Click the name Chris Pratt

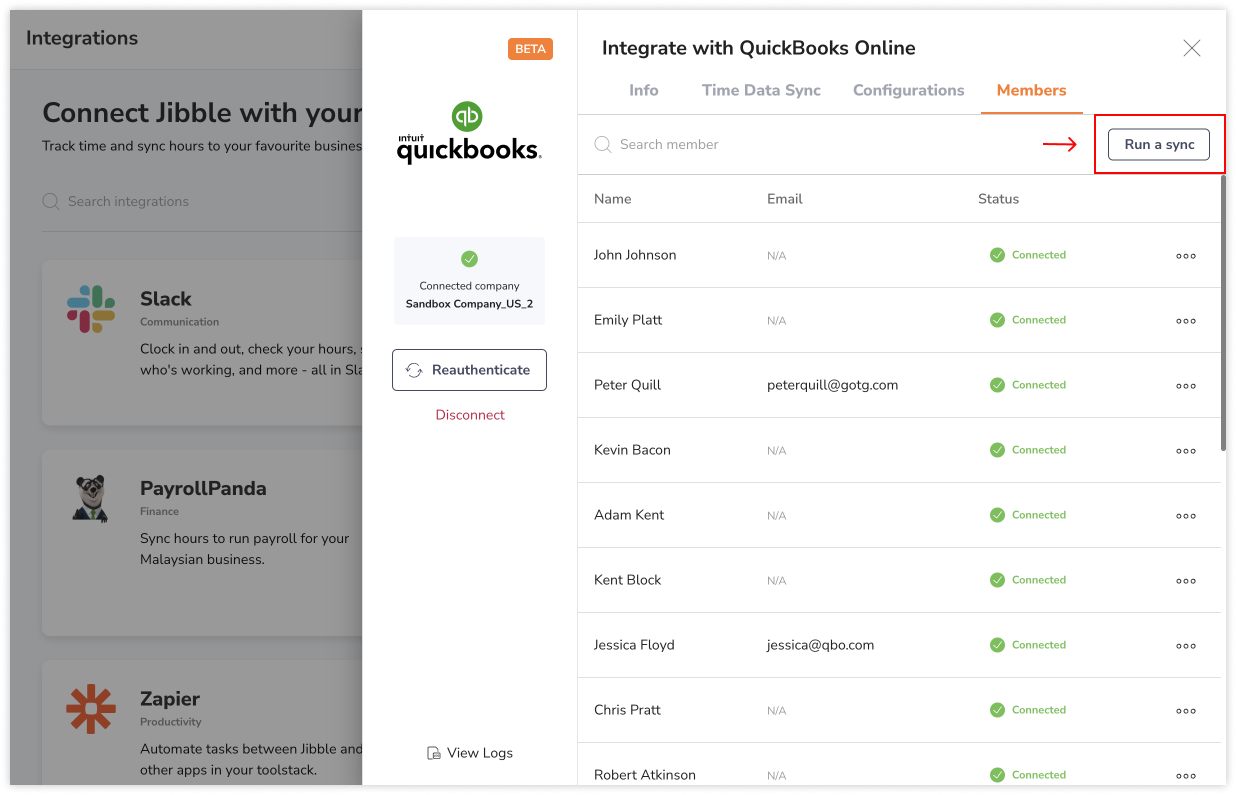[627, 710]
